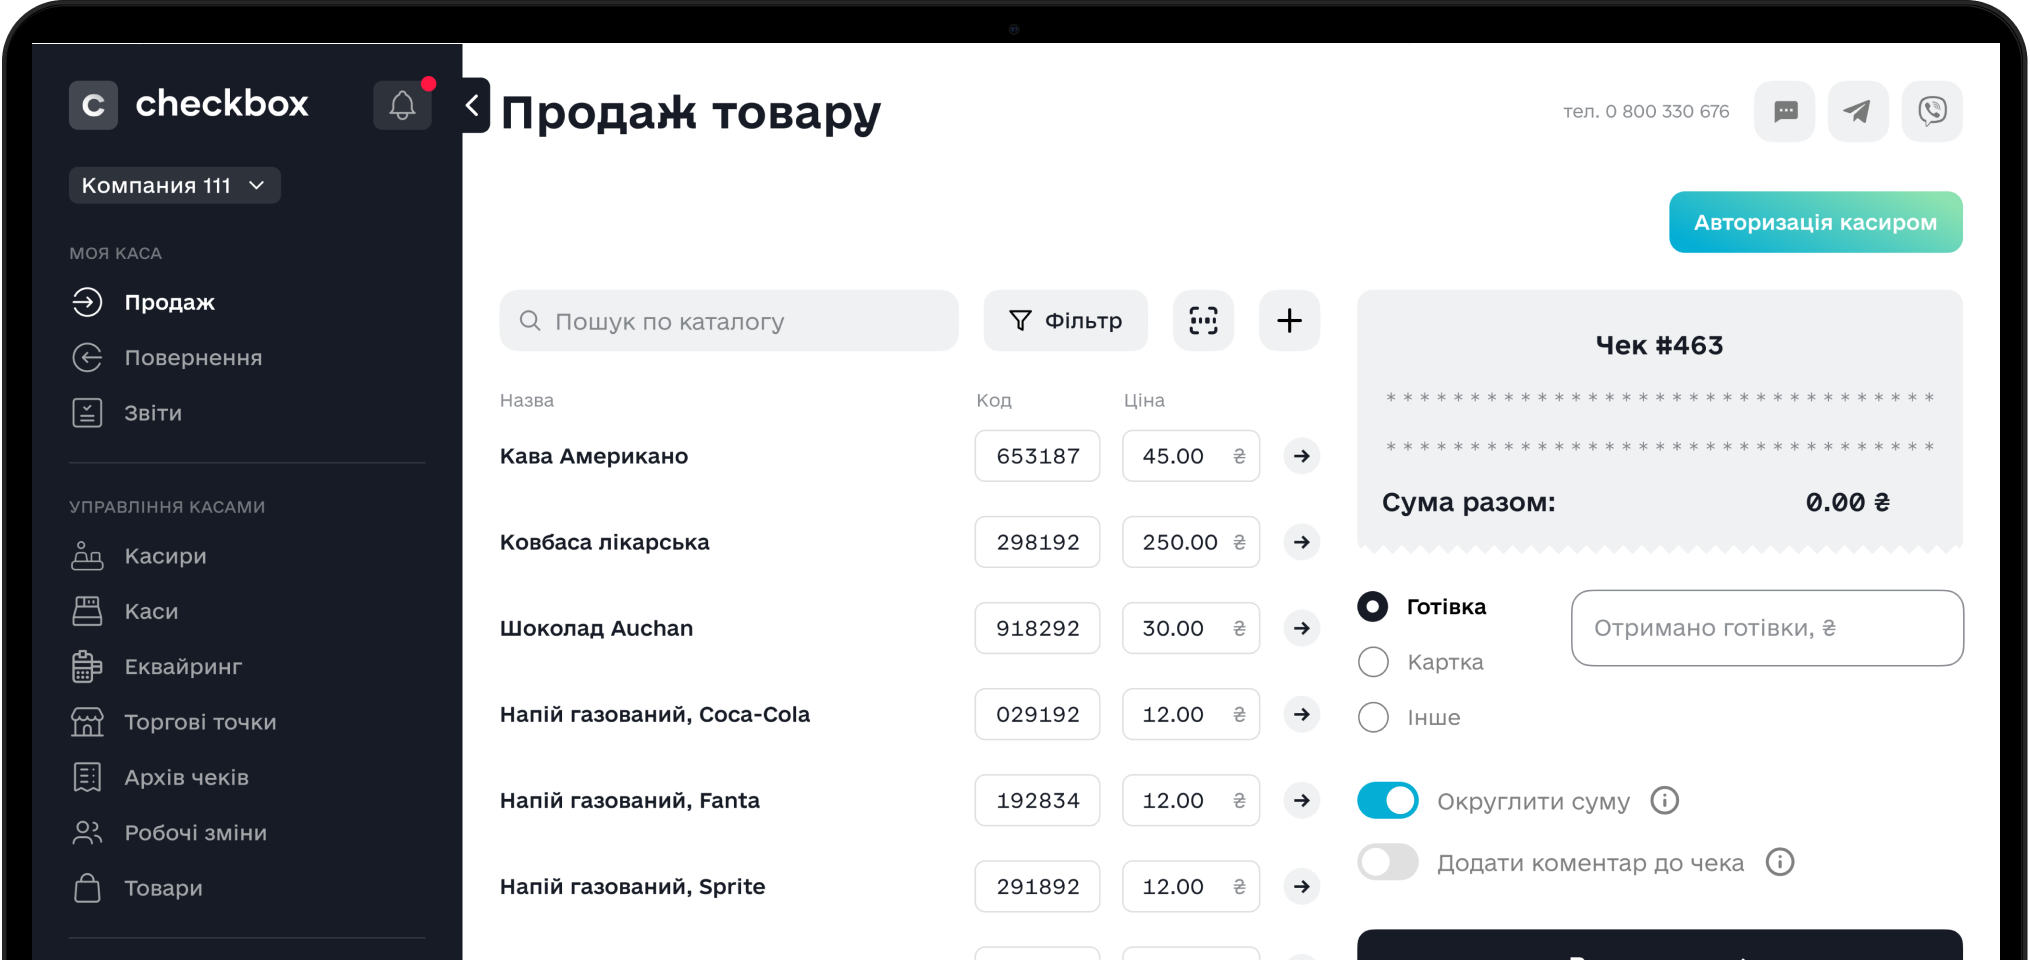2030x960 pixels.
Task: Open the chat message icon
Action: pyautogui.click(x=1785, y=111)
